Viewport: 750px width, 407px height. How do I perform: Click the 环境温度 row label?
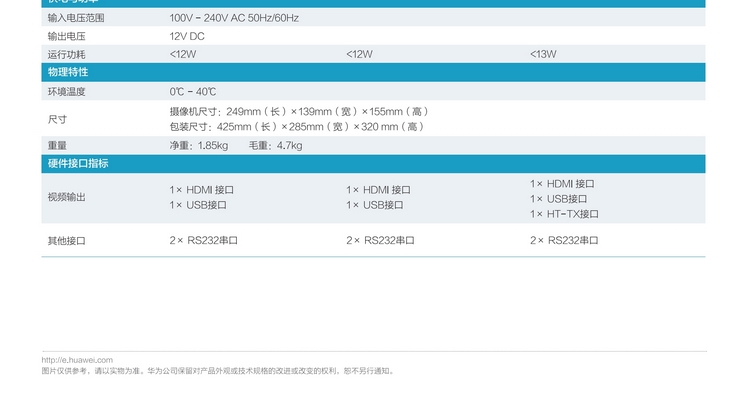[x=65, y=91]
